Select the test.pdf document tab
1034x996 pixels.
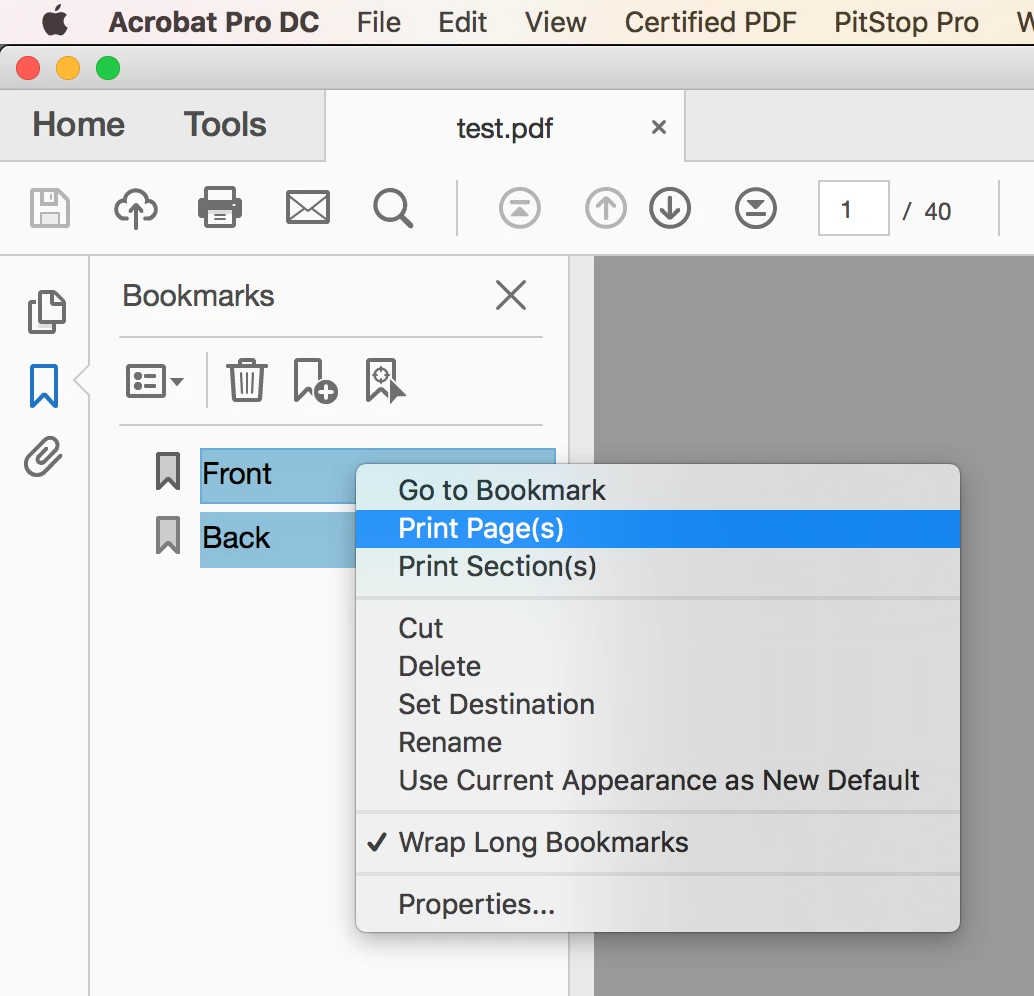tap(505, 128)
